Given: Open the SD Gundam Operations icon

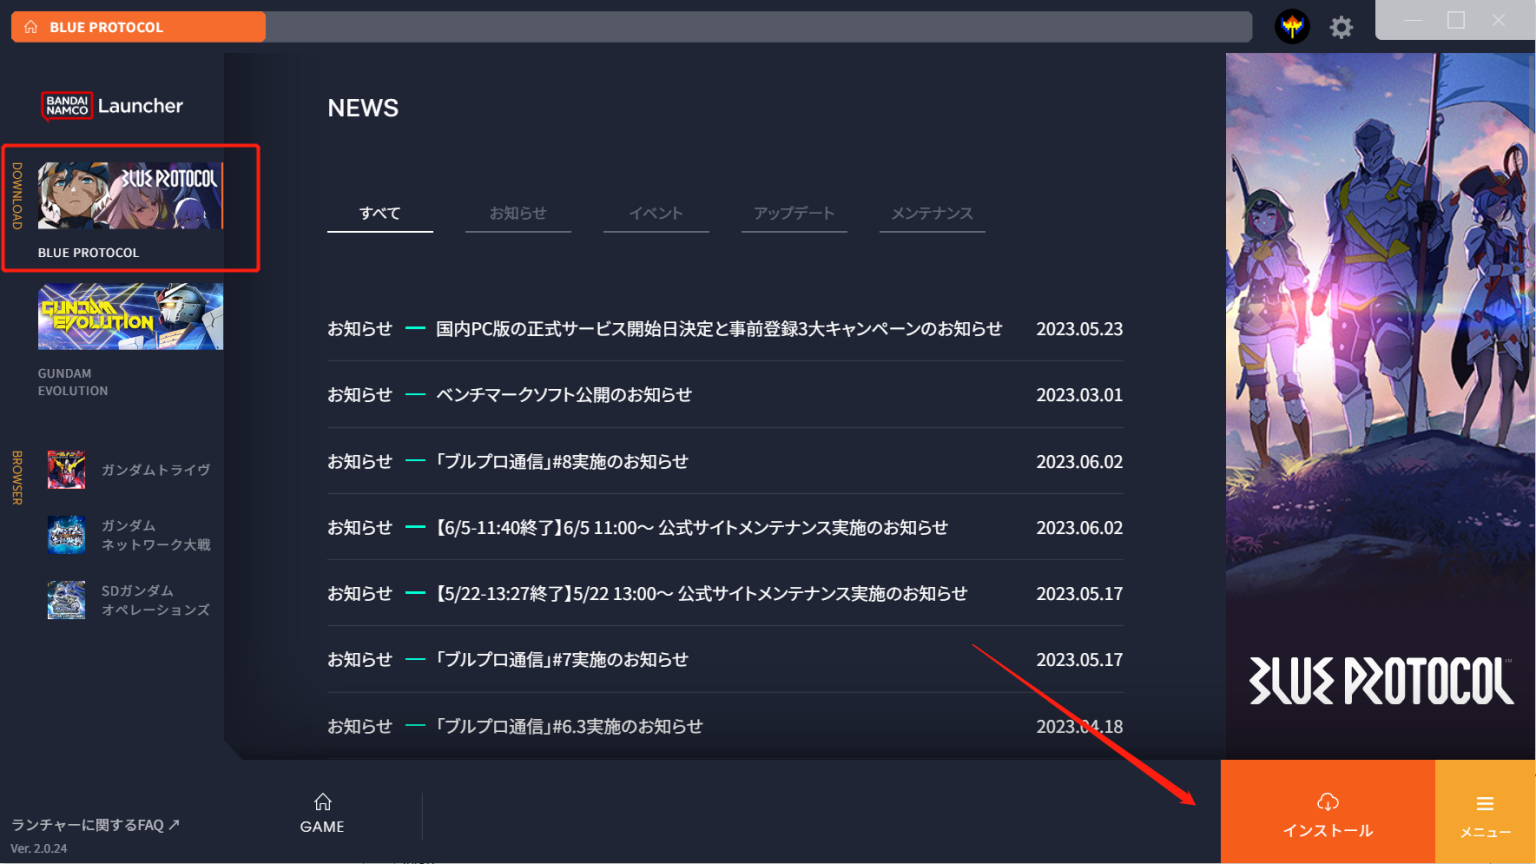Looking at the screenshot, I should click(66, 600).
